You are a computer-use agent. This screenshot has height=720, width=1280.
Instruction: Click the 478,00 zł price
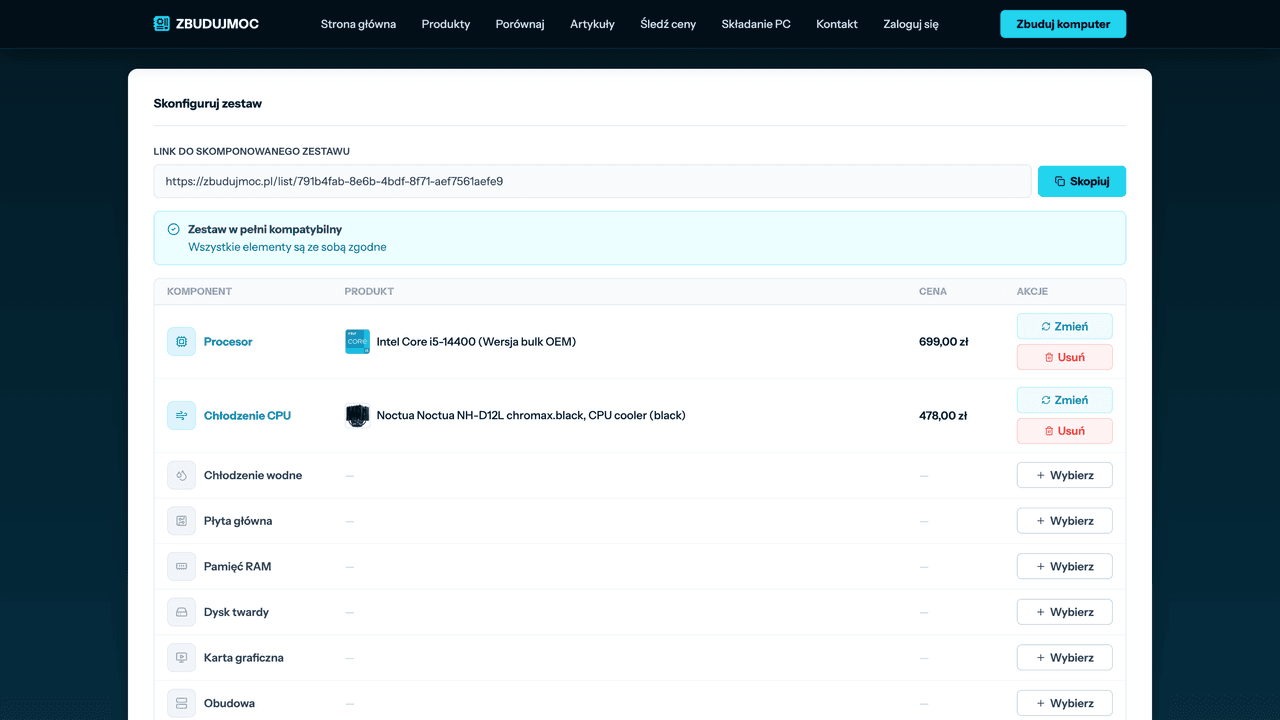pyautogui.click(x=943, y=416)
